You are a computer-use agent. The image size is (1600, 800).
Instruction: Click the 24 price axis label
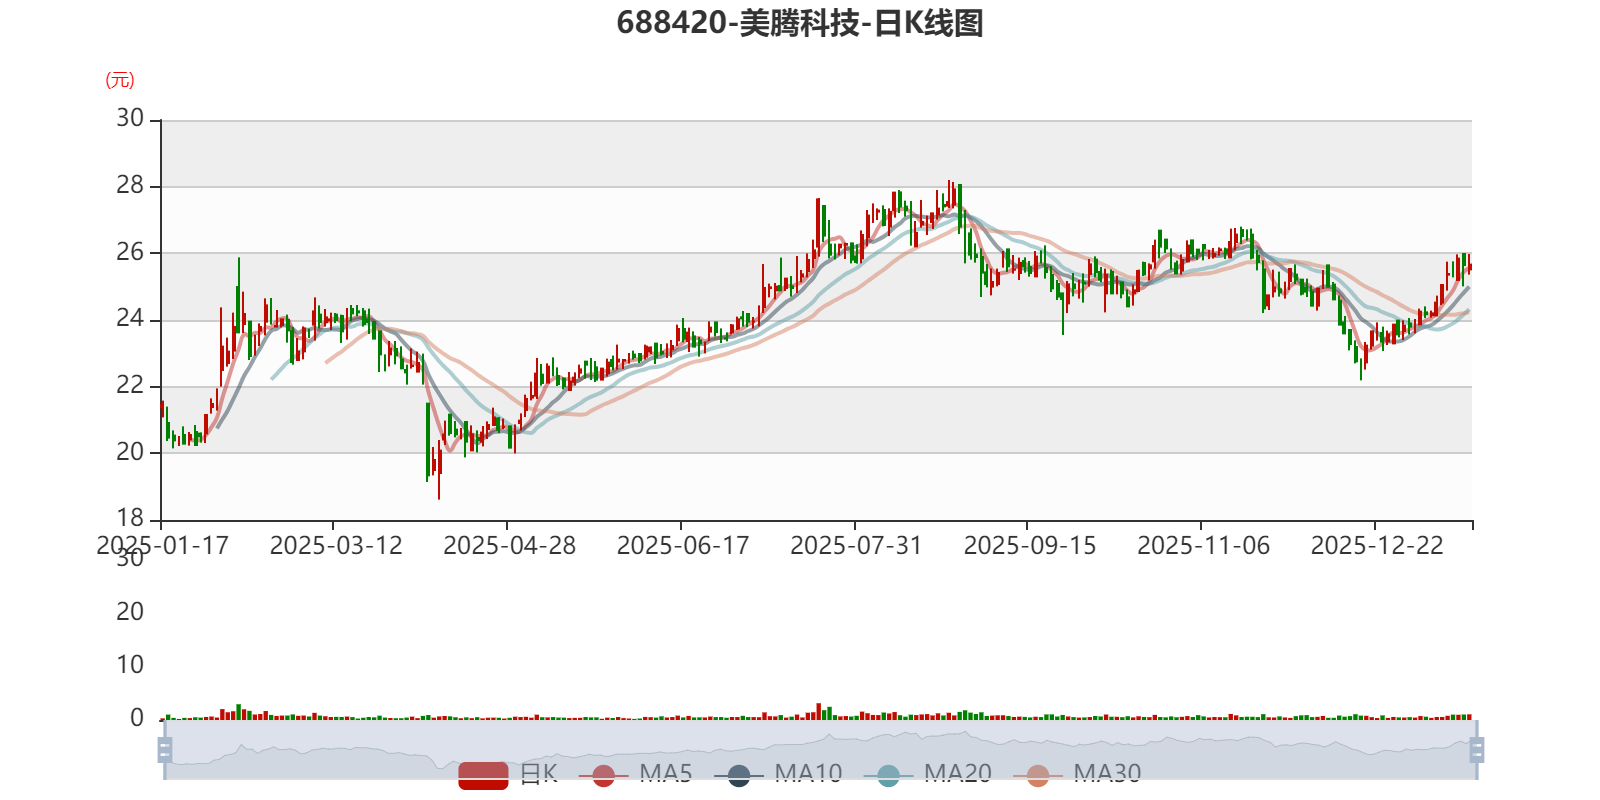130,318
